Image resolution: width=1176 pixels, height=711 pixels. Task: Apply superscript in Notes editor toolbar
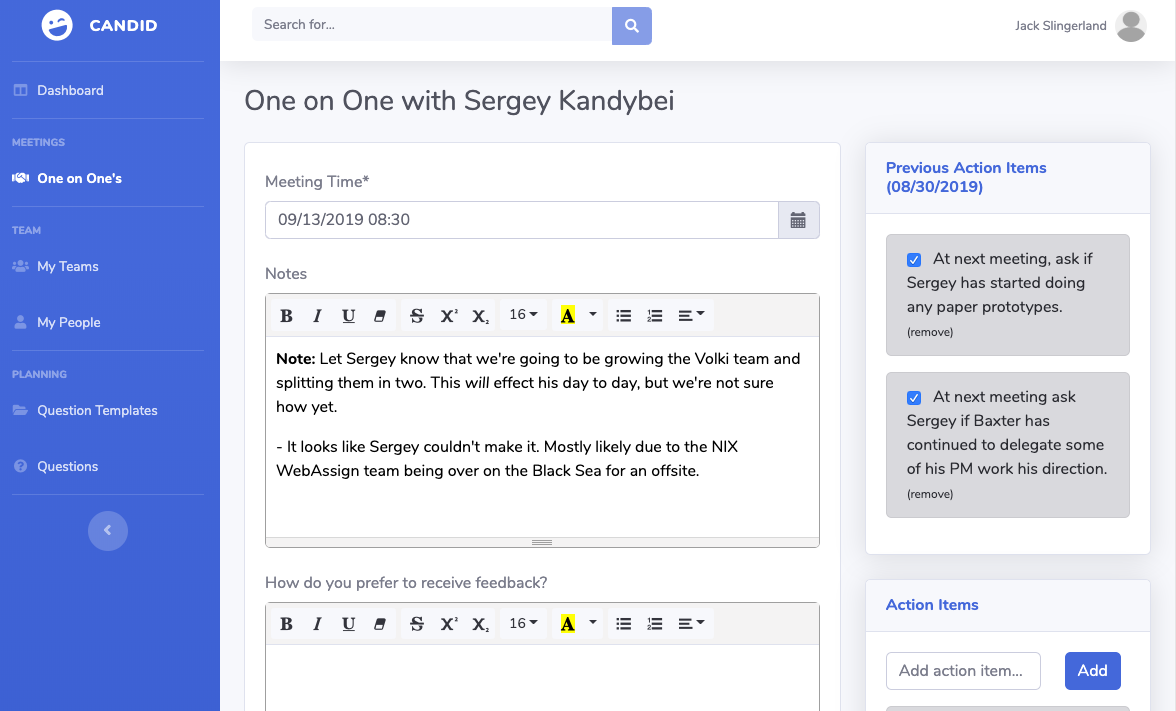[449, 316]
